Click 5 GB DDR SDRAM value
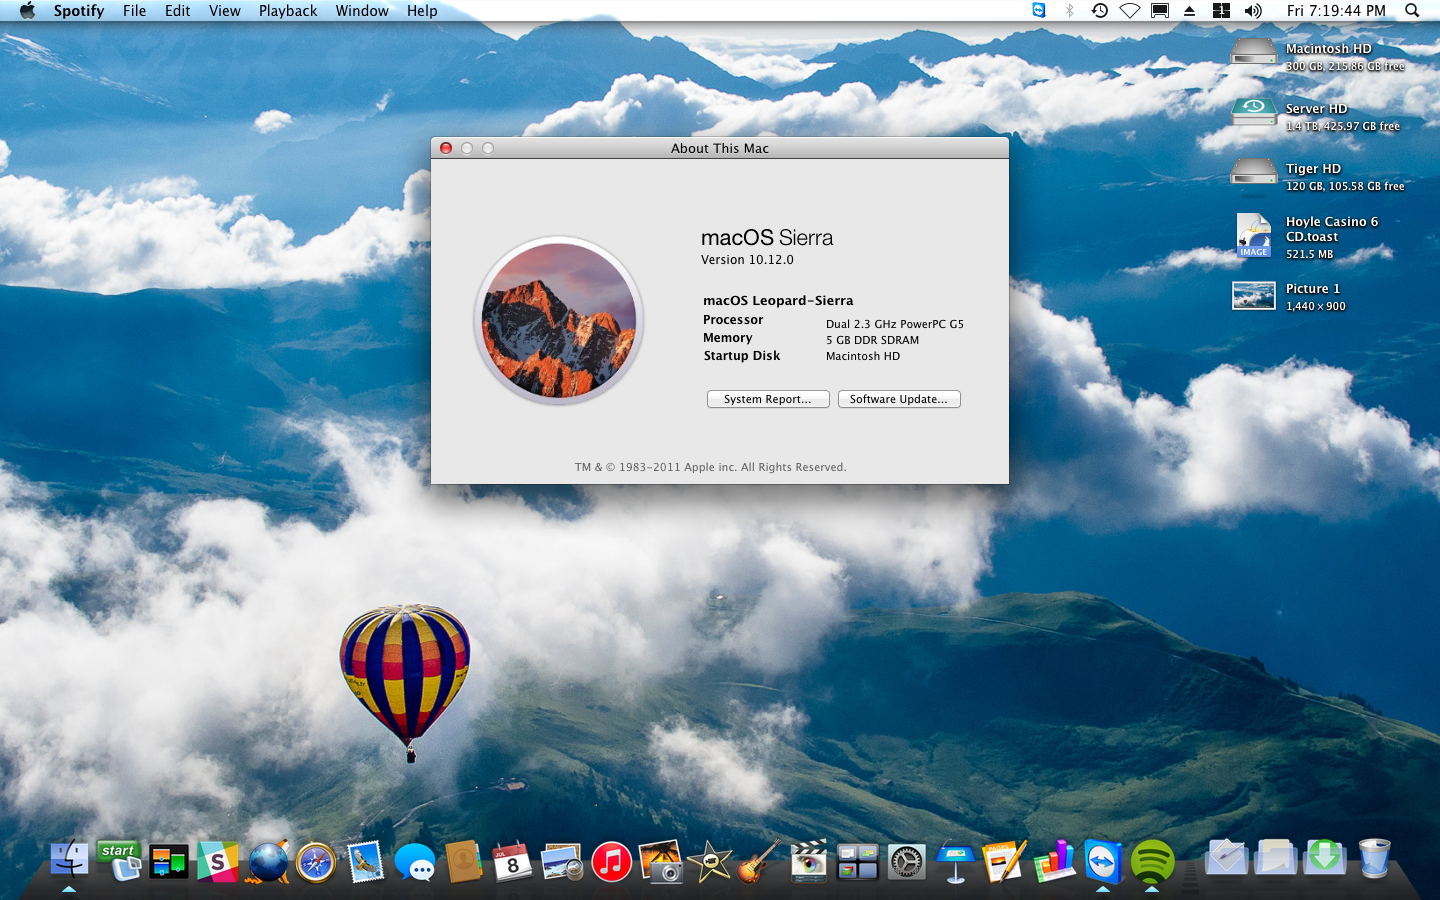Image resolution: width=1440 pixels, height=900 pixels. 872,340
